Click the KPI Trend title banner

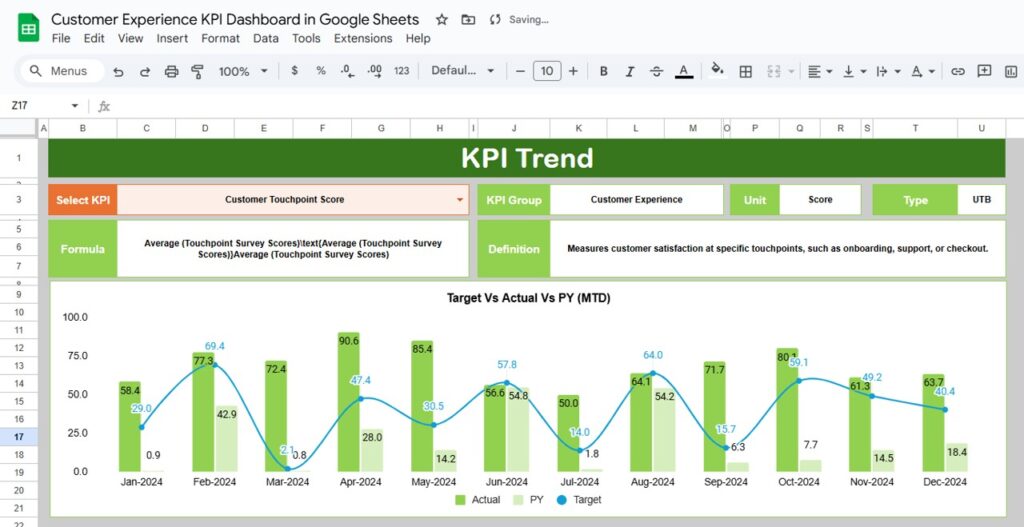(x=526, y=158)
